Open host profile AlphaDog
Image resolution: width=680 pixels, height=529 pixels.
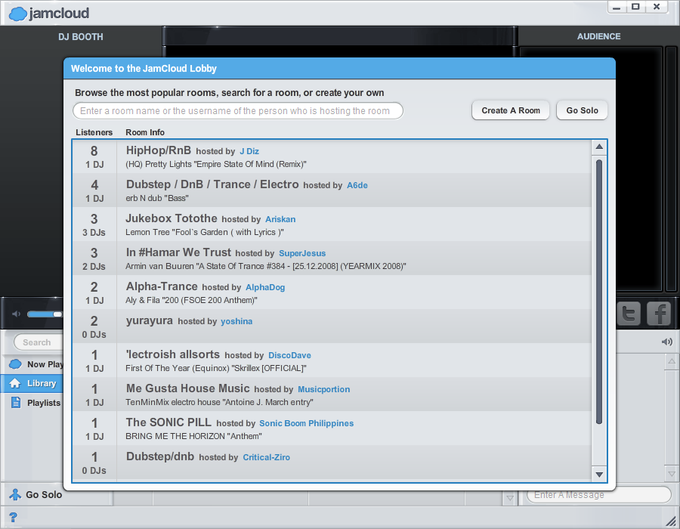265,287
